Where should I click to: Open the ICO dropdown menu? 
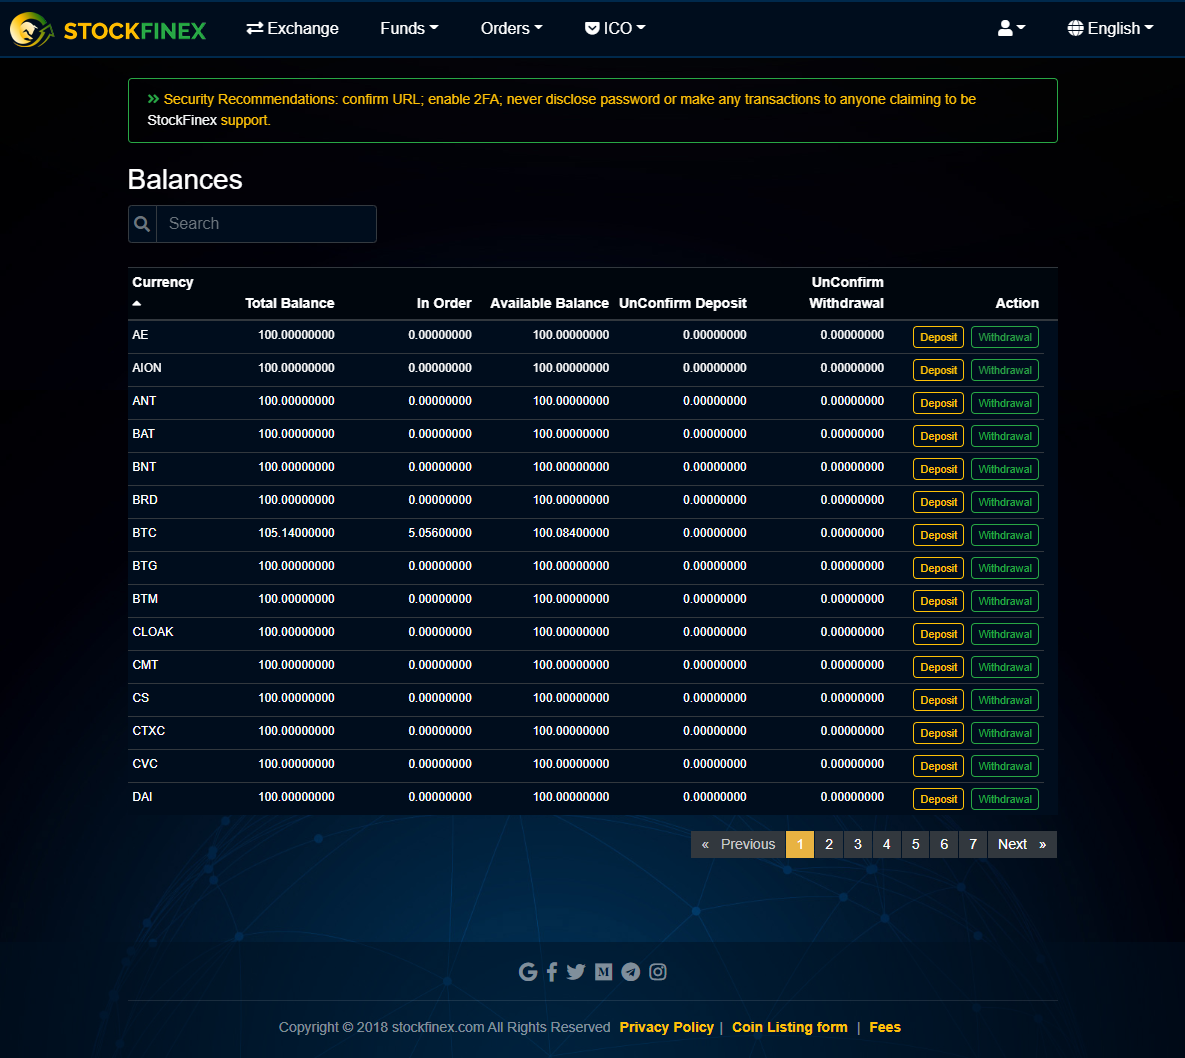tap(614, 28)
